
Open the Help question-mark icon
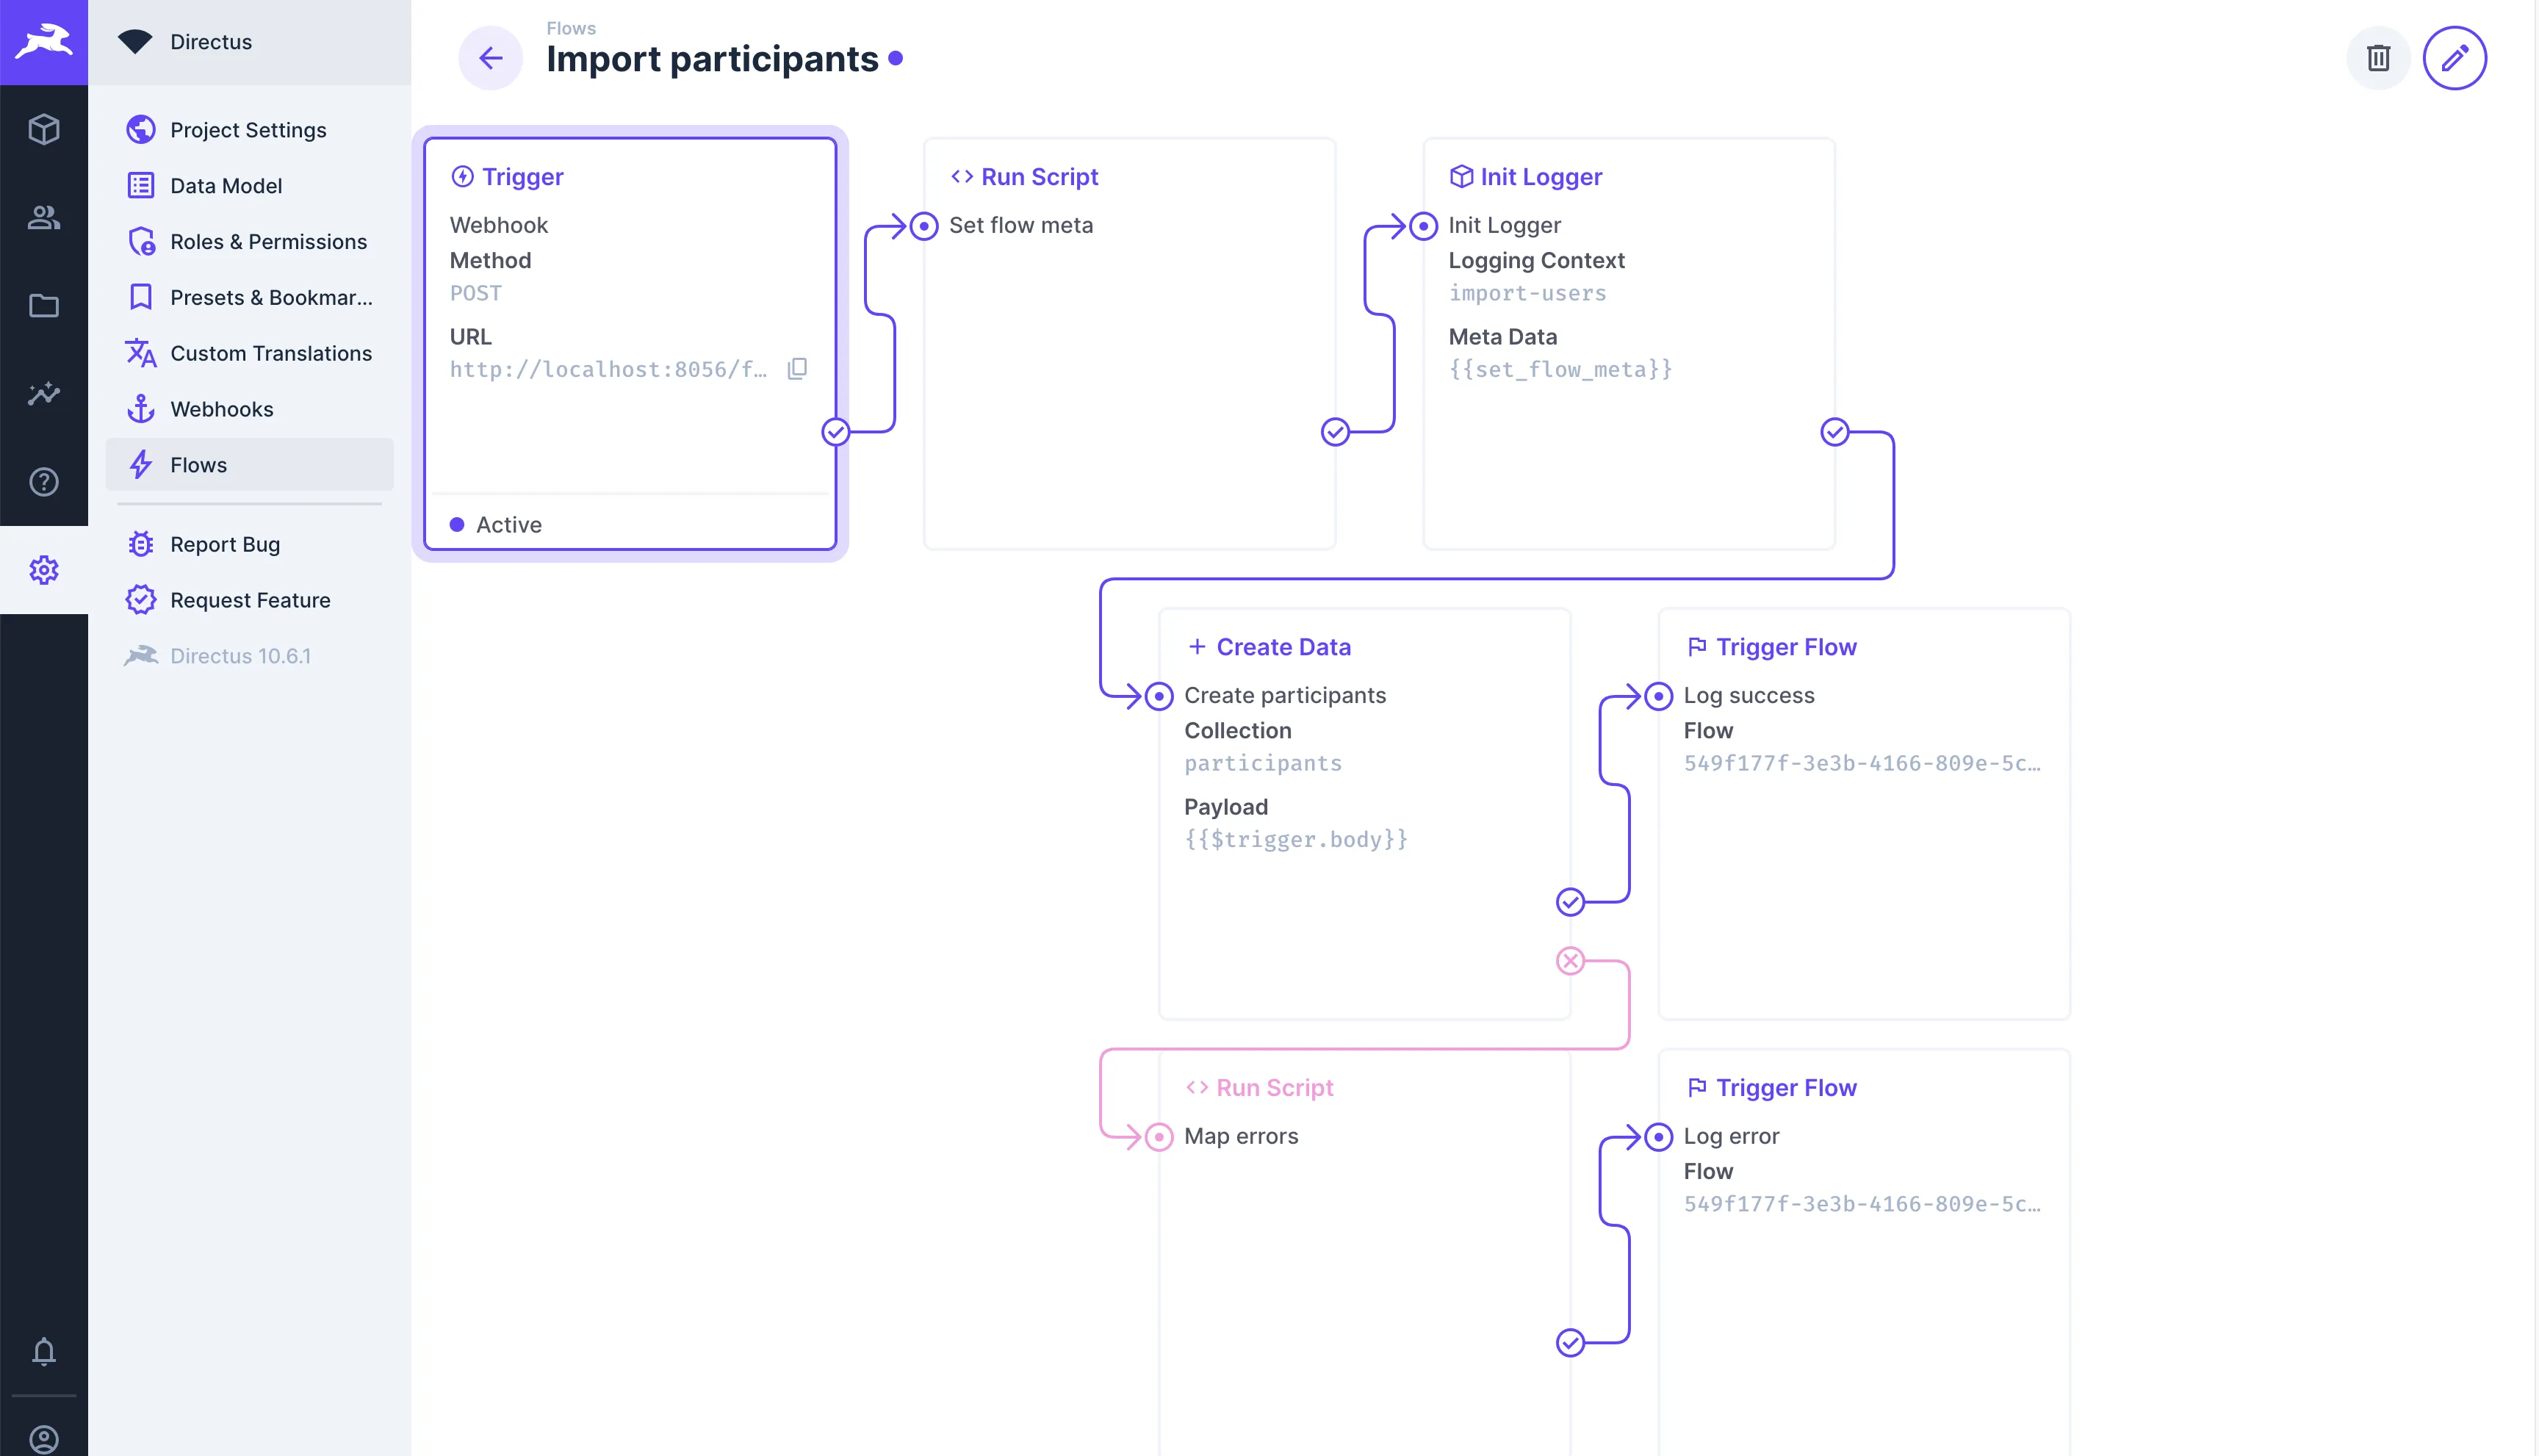[44, 482]
